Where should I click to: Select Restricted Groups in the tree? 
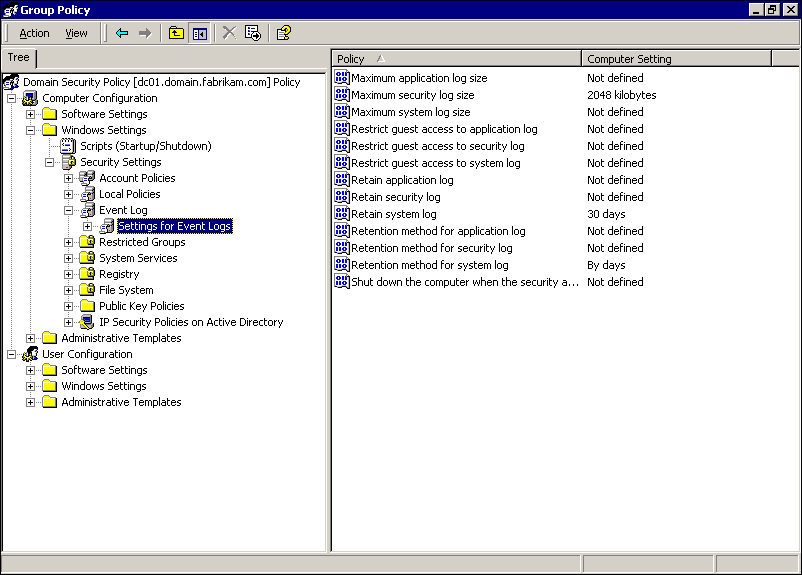[142, 242]
